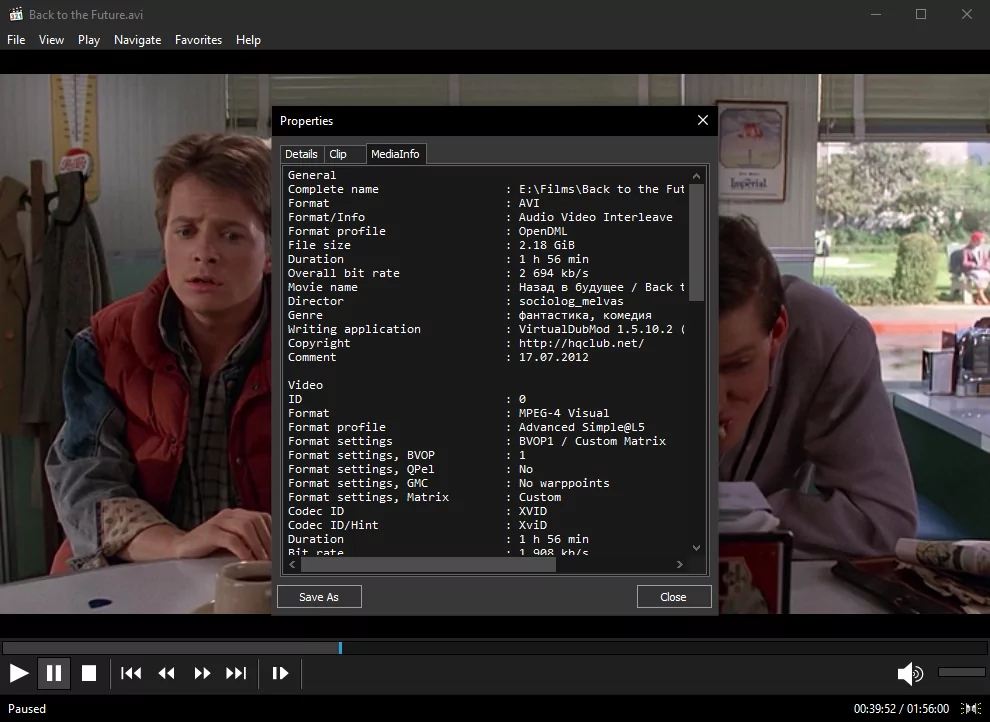Click the time display 00:39:52 / 01:56:00

tap(901, 709)
